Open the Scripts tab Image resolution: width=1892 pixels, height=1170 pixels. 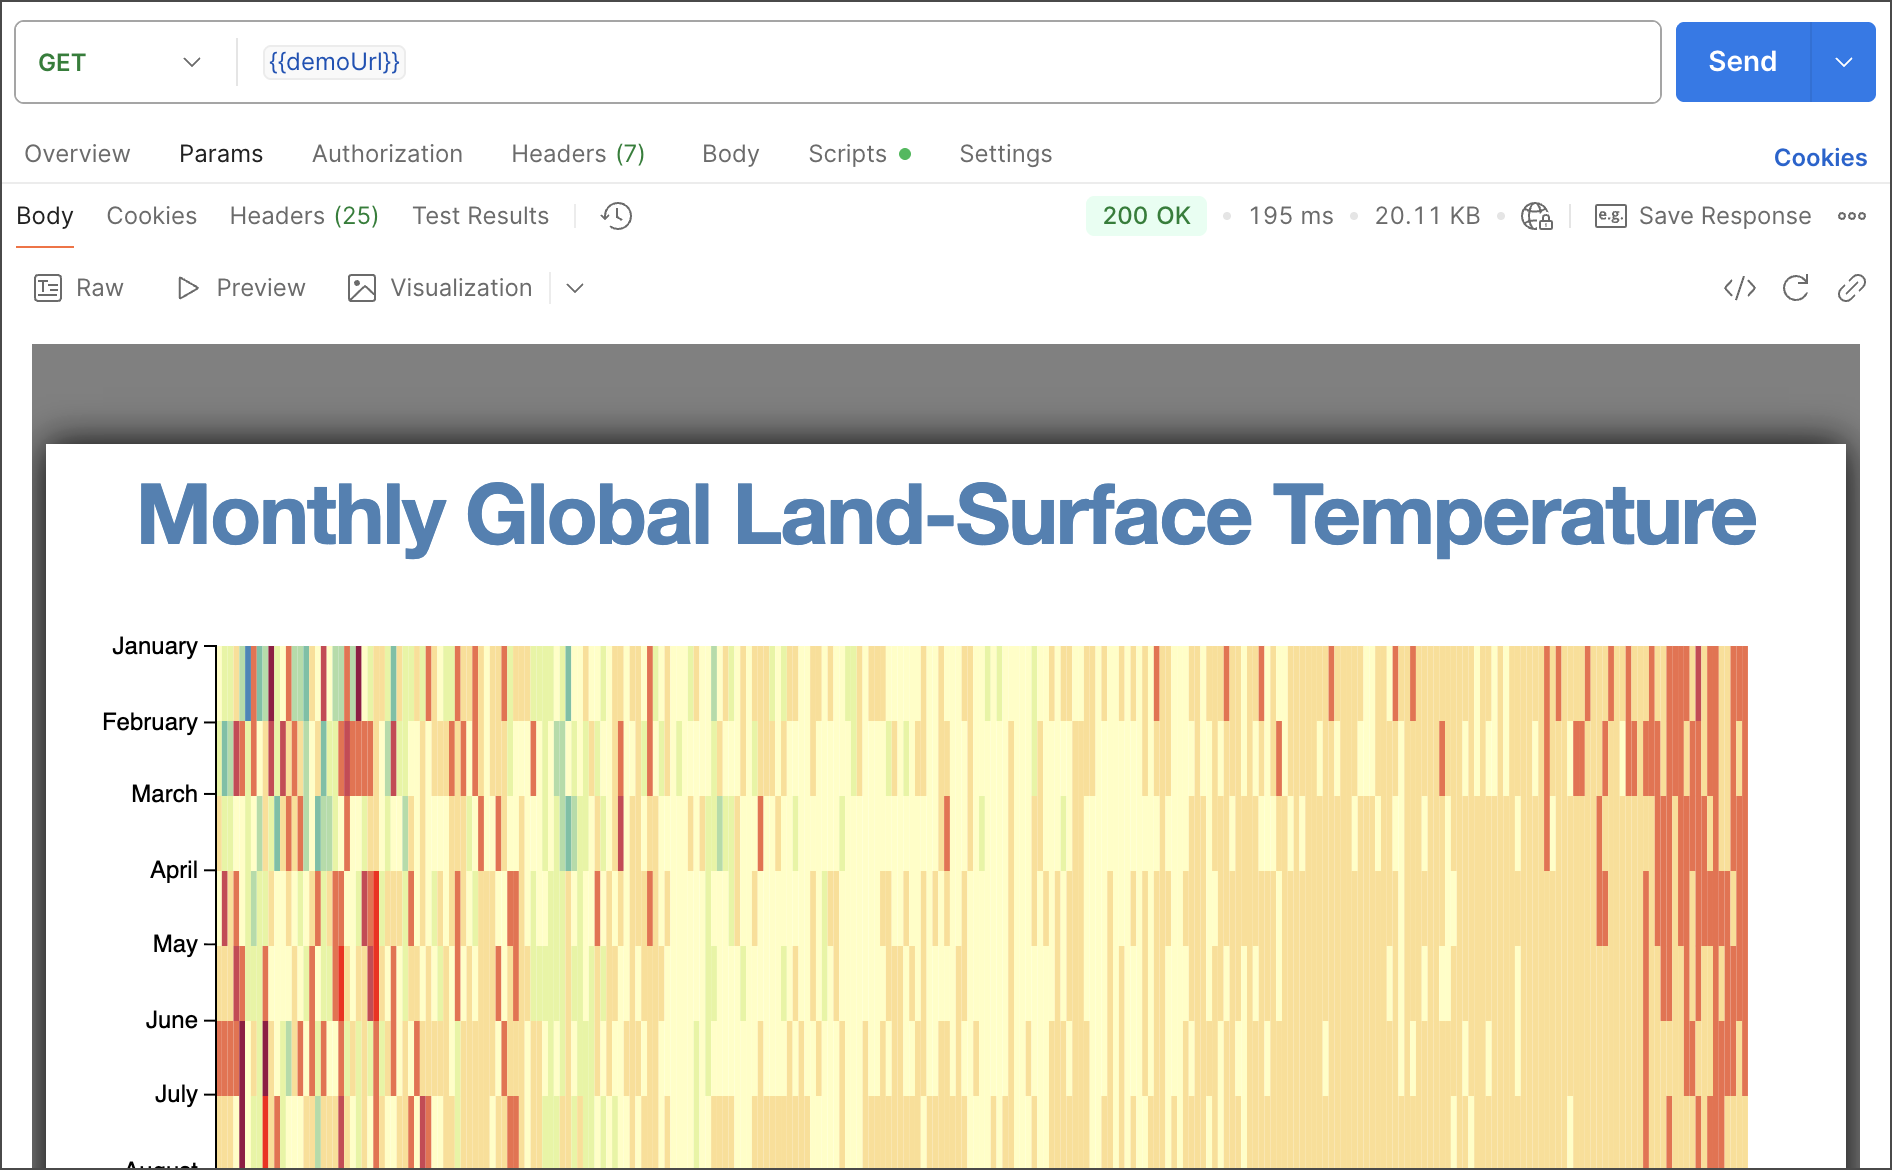[x=847, y=154]
